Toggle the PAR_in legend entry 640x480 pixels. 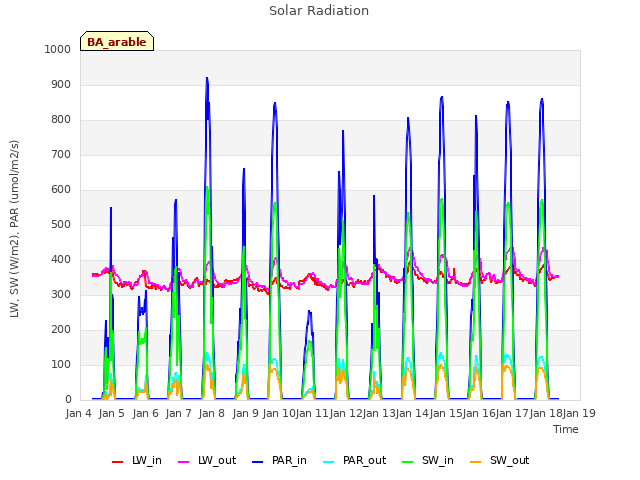tap(279, 461)
